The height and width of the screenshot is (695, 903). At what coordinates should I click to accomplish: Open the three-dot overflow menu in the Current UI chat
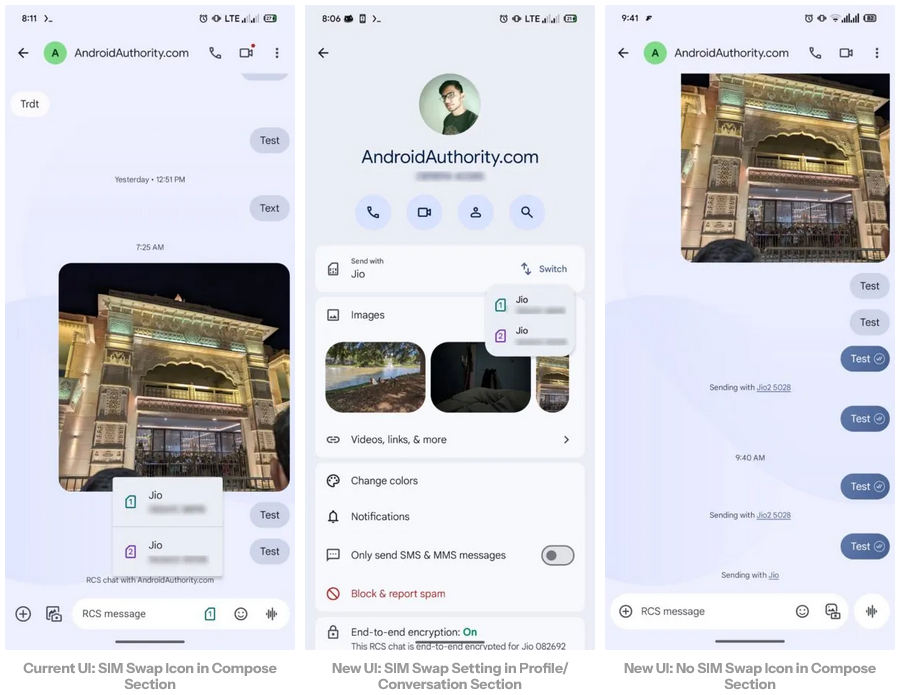(x=277, y=53)
